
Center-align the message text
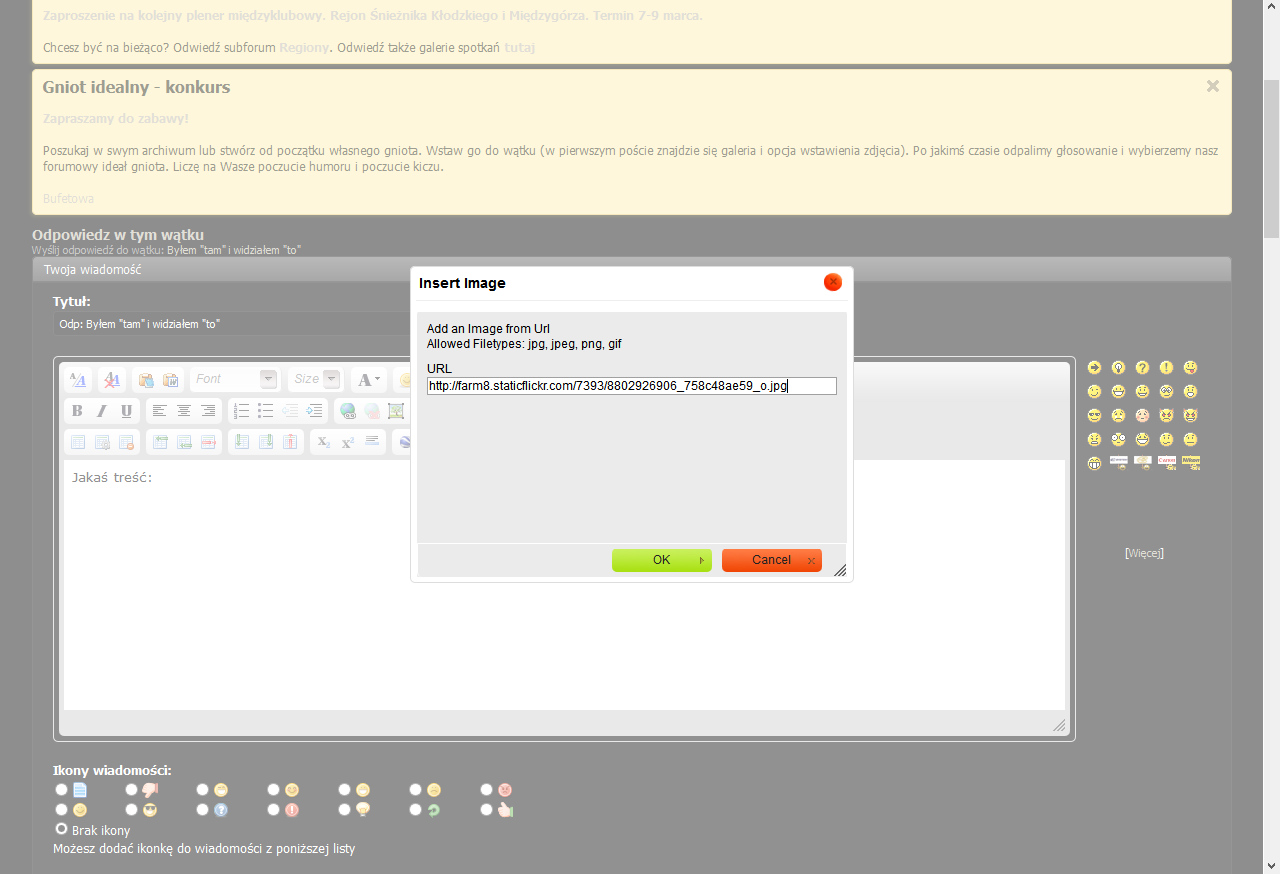click(x=184, y=411)
